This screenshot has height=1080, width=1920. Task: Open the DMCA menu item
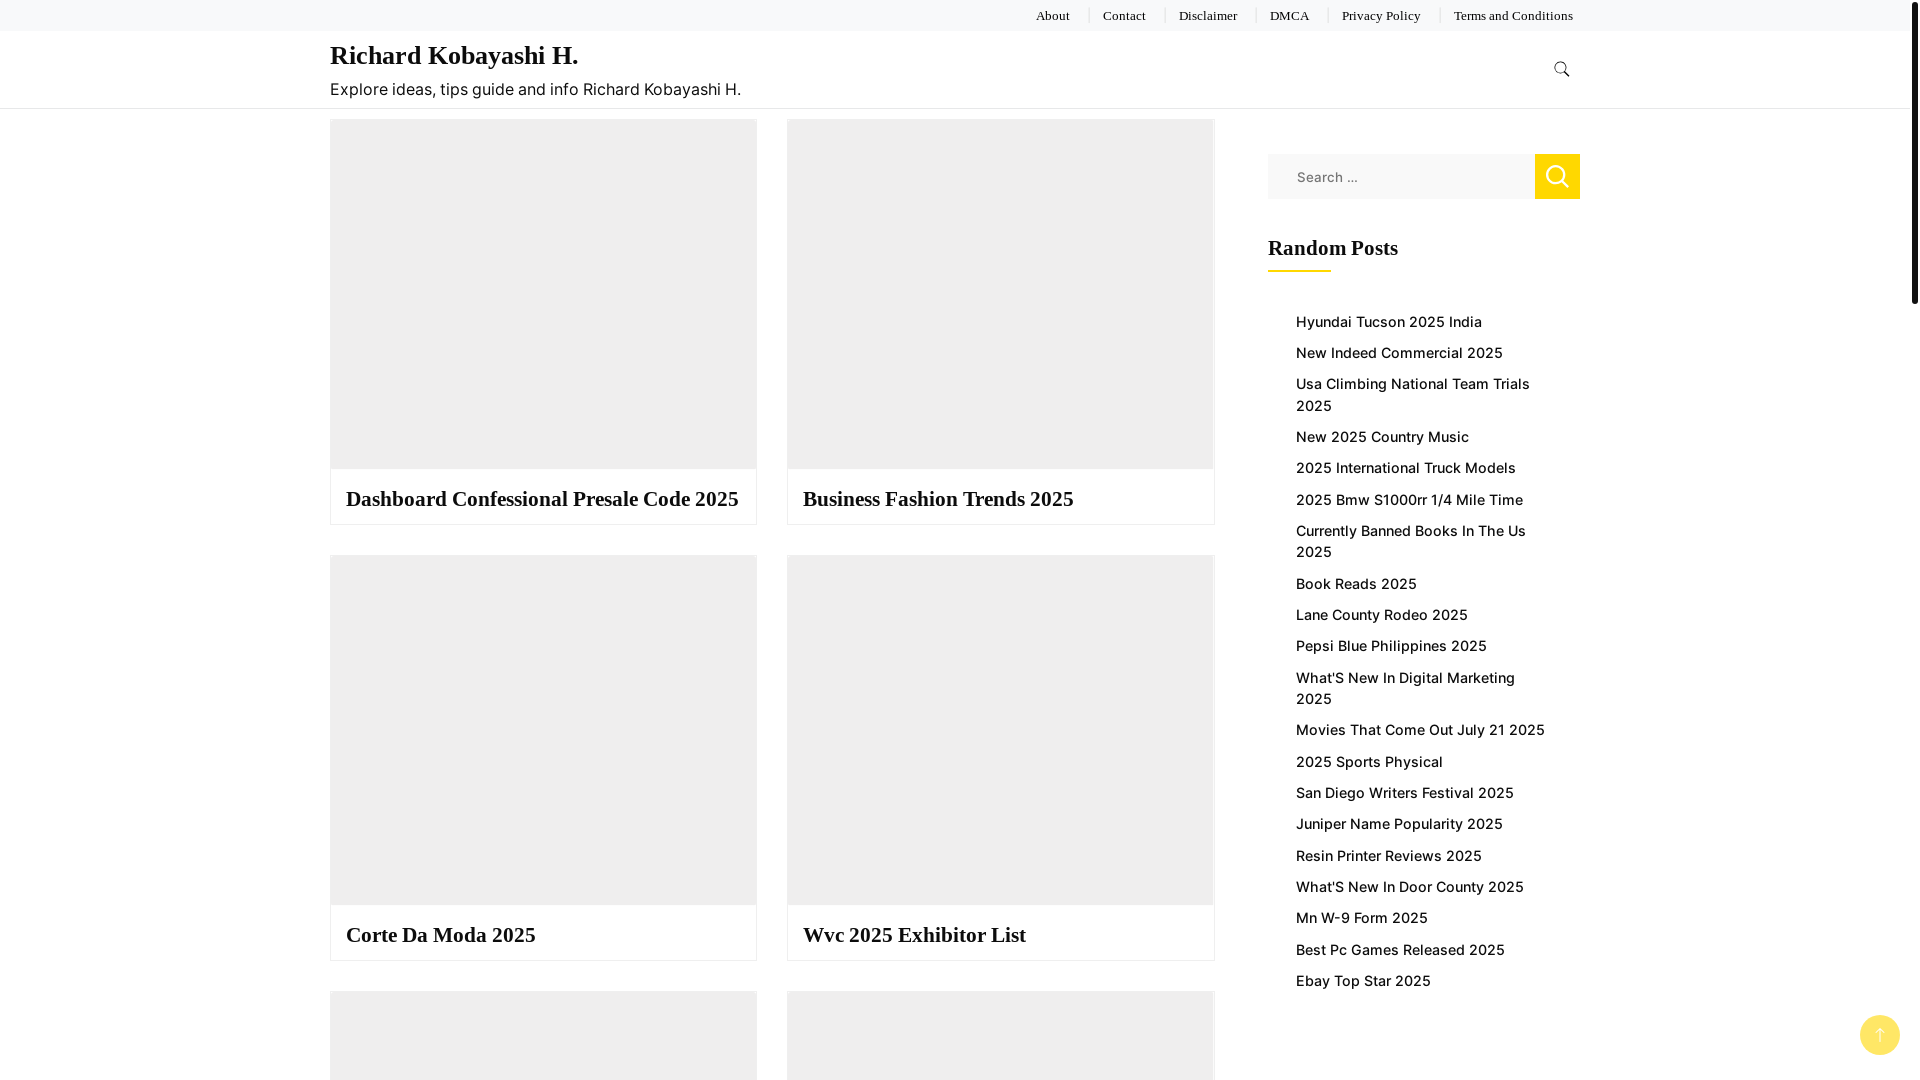pyautogui.click(x=1289, y=16)
